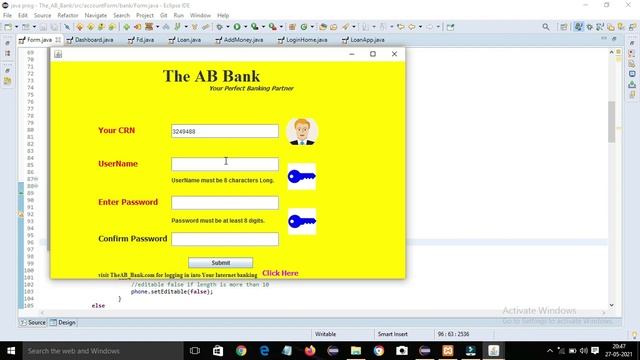640x360 pixels.
Task: Open Microsoft Edge from the taskbar
Action: (x=264, y=351)
